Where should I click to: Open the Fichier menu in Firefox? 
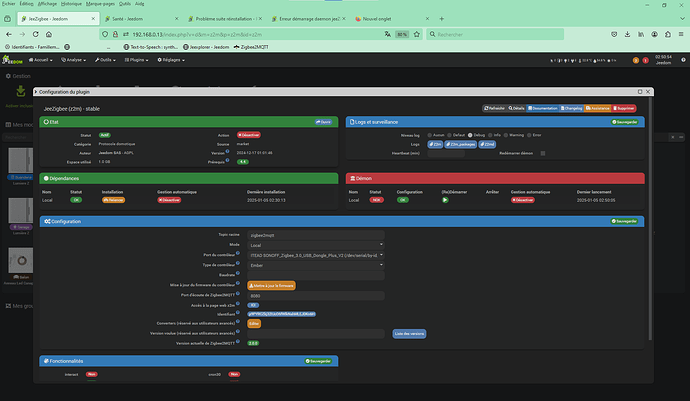tap(8, 4)
